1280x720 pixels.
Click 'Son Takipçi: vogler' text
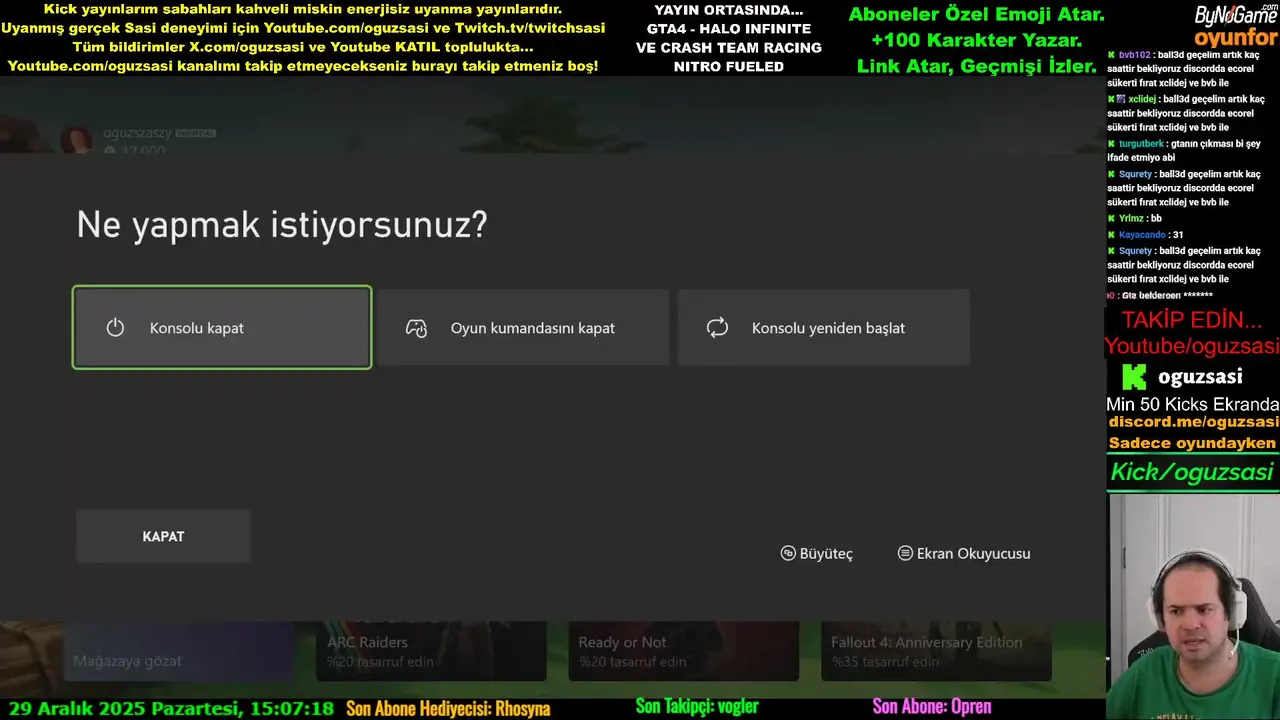697,707
